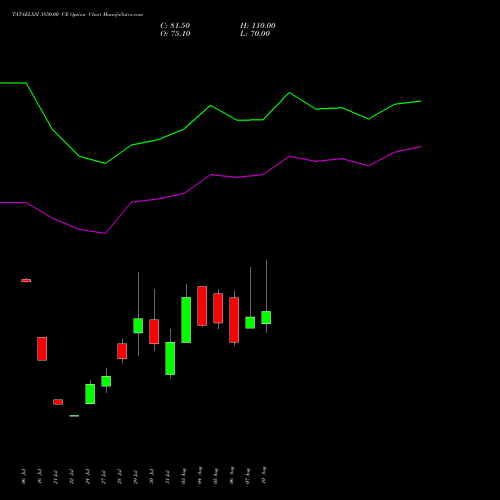Click the red candle above the 21 Jul label
This screenshot has width=500, height=500.
click(x=58, y=402)
